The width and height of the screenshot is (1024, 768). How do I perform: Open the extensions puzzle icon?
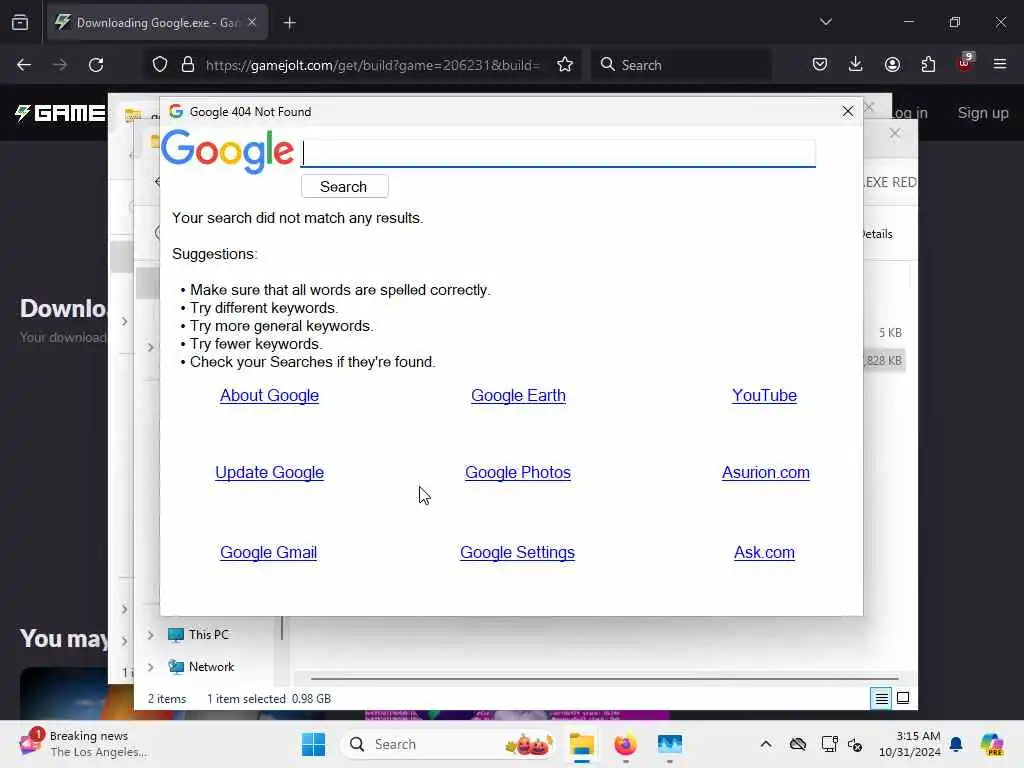(928, 65)
